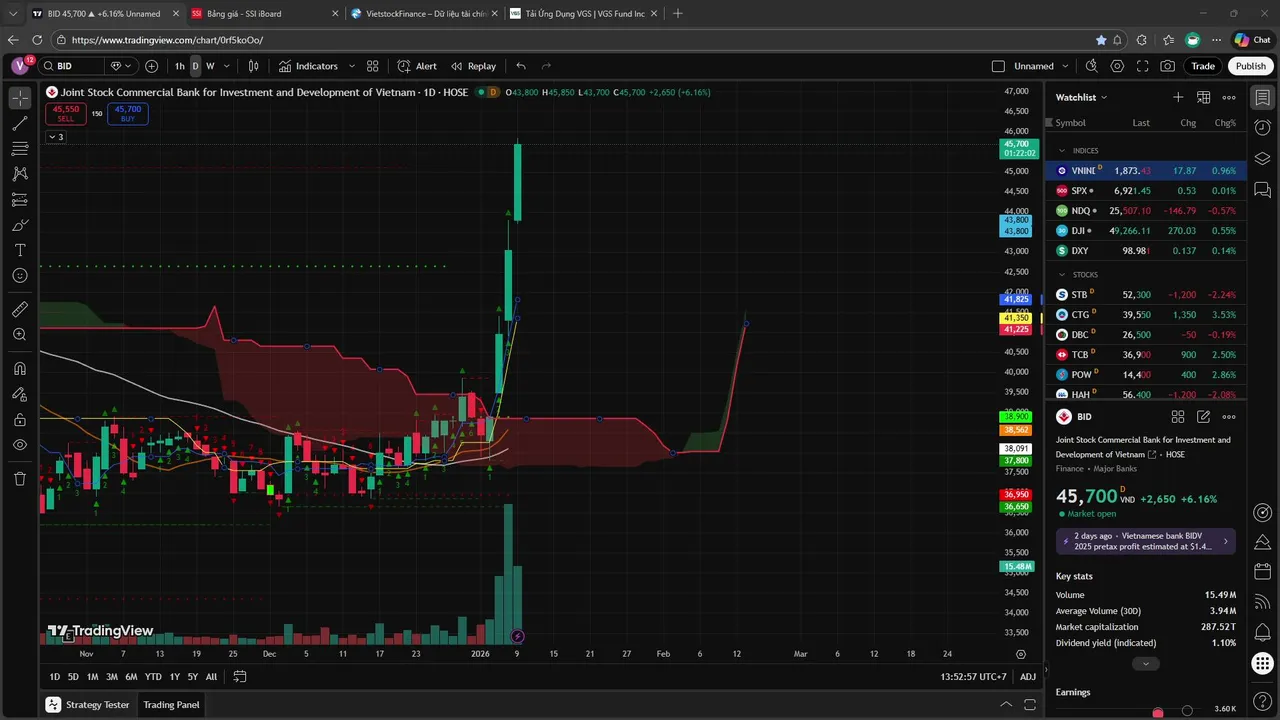Remove drawings with the trash icon
The height and width of the screenshot is (720, 1280).
click(20, 479)
